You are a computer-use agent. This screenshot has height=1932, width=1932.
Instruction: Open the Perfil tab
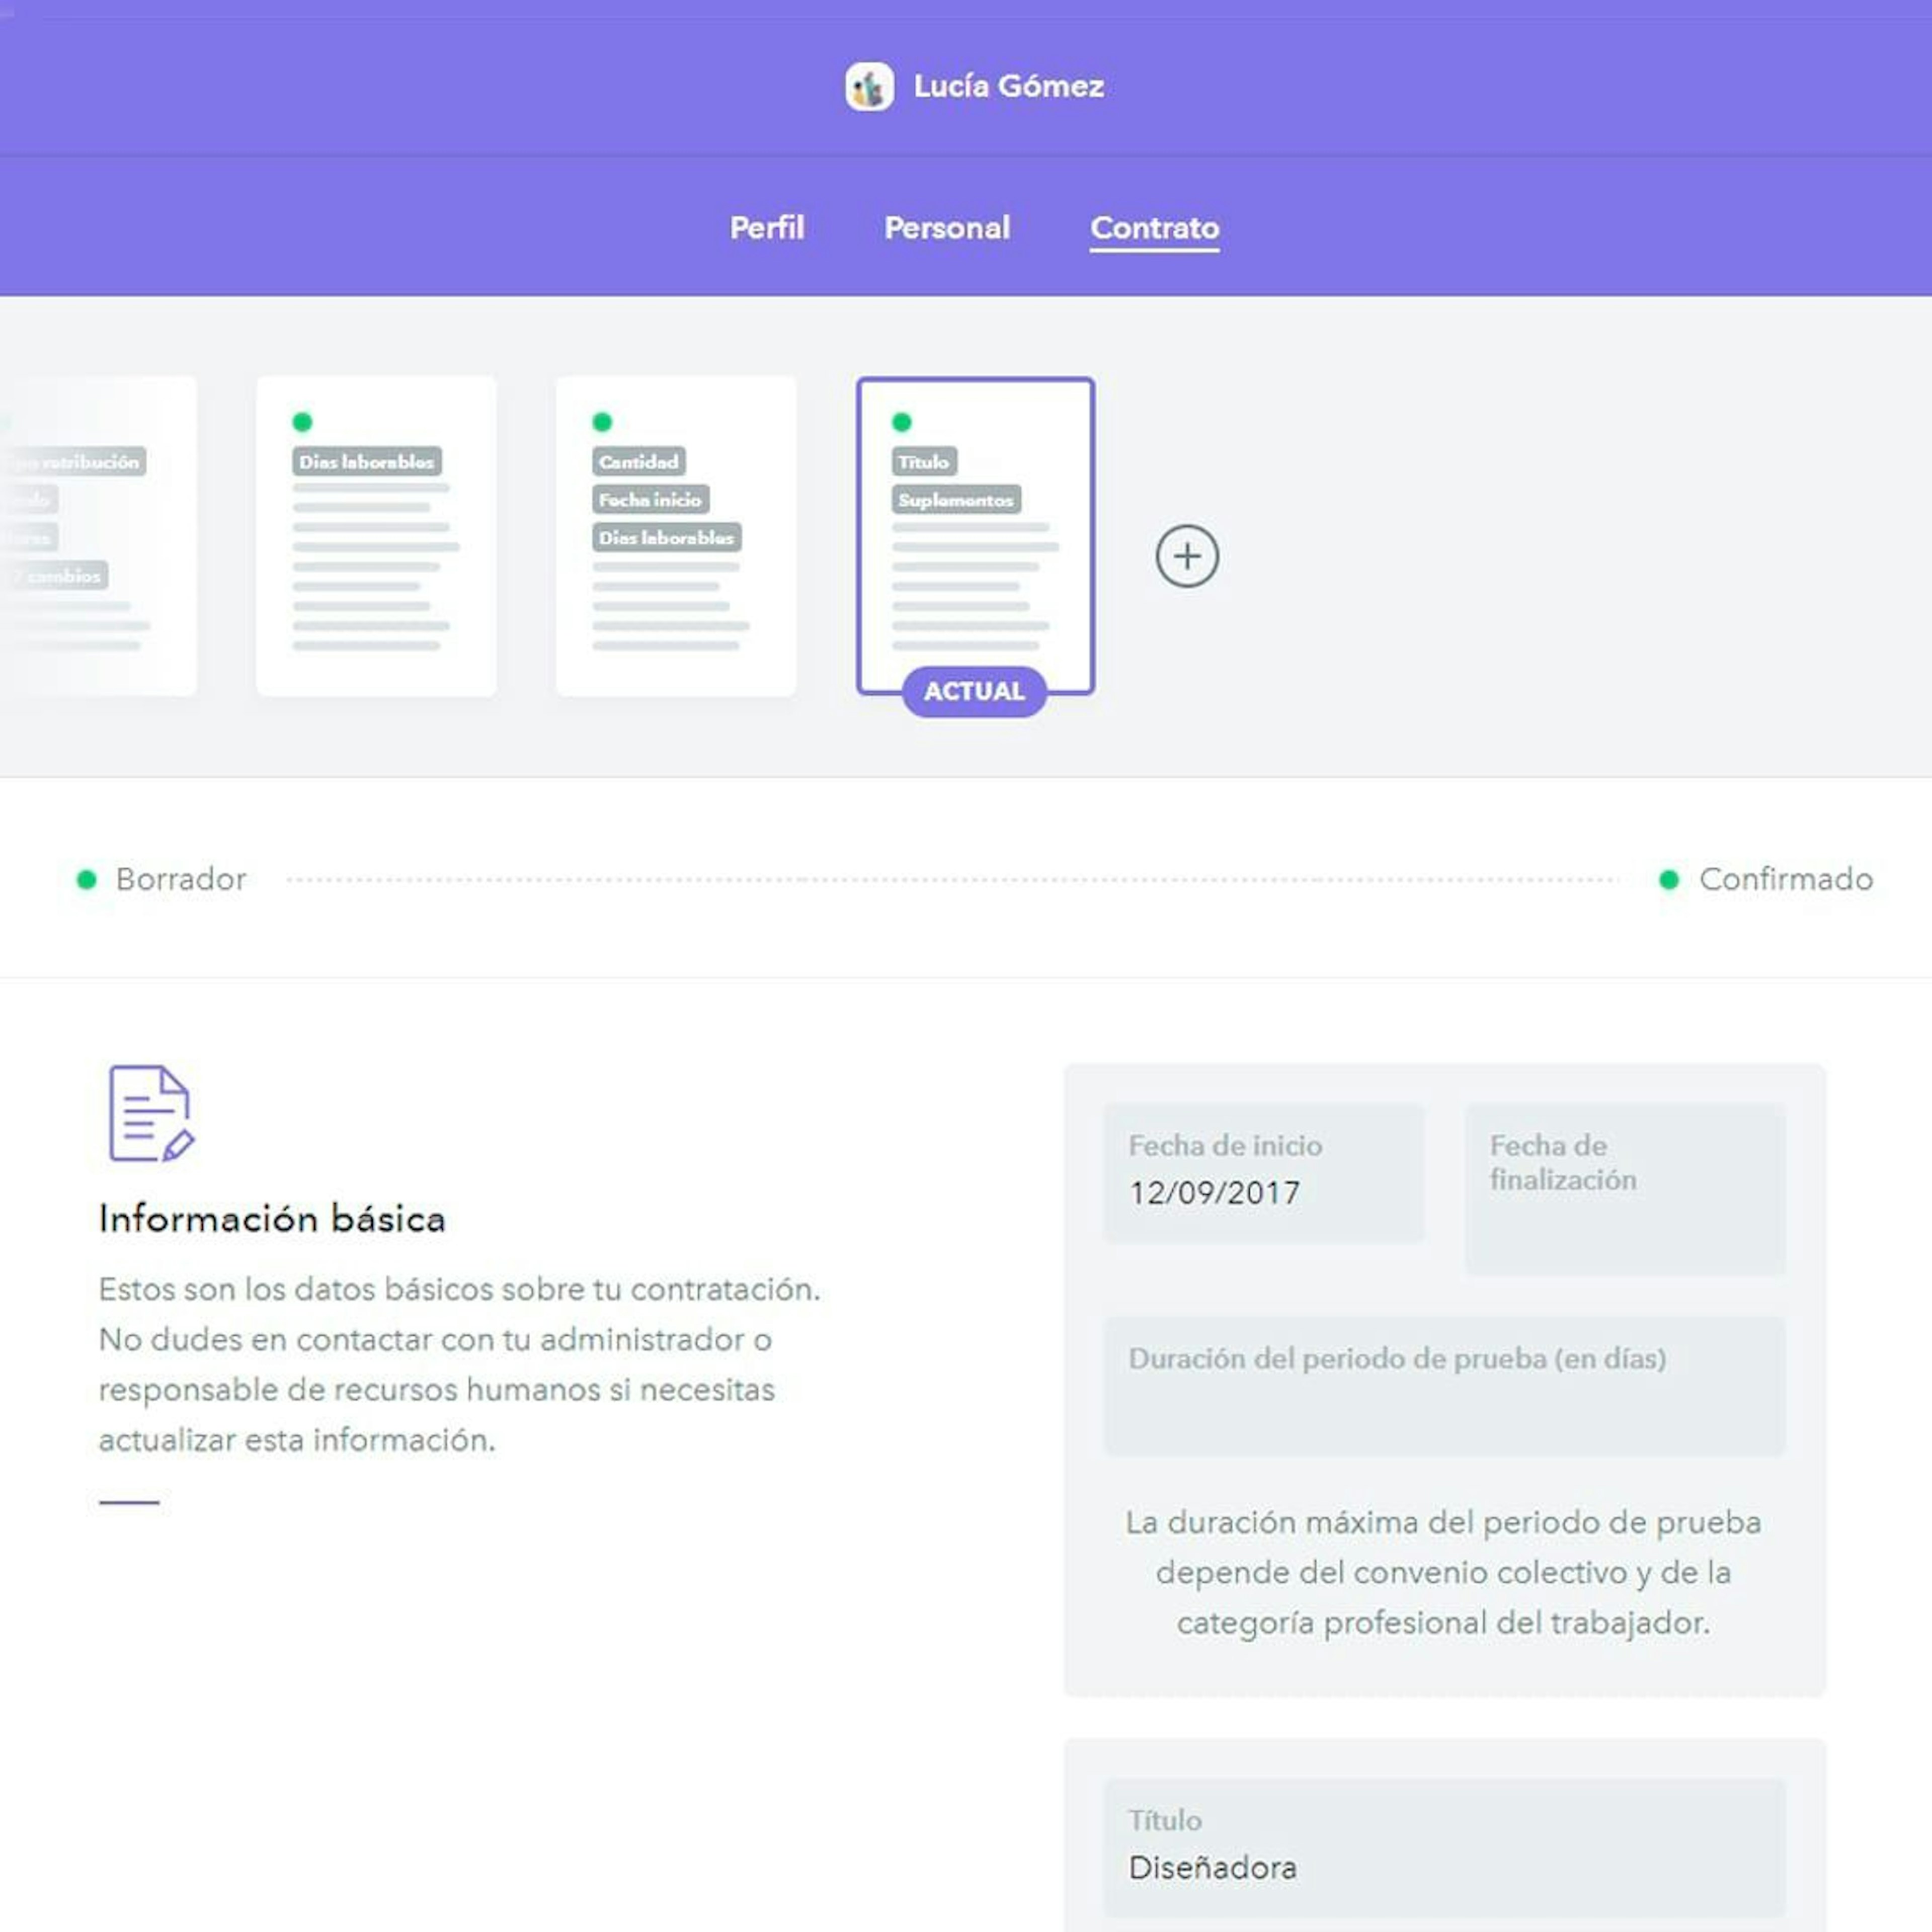767,228
